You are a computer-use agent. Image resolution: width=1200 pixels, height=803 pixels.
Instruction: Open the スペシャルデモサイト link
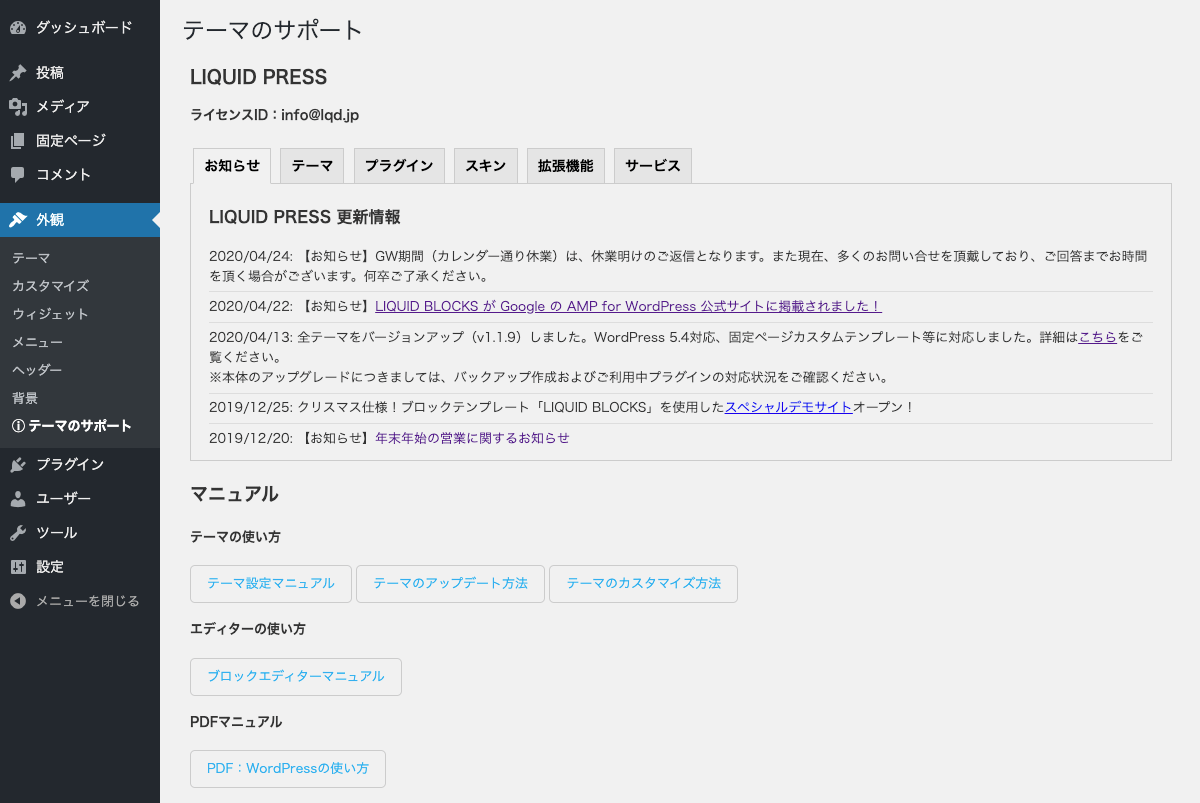coord(788,407)
